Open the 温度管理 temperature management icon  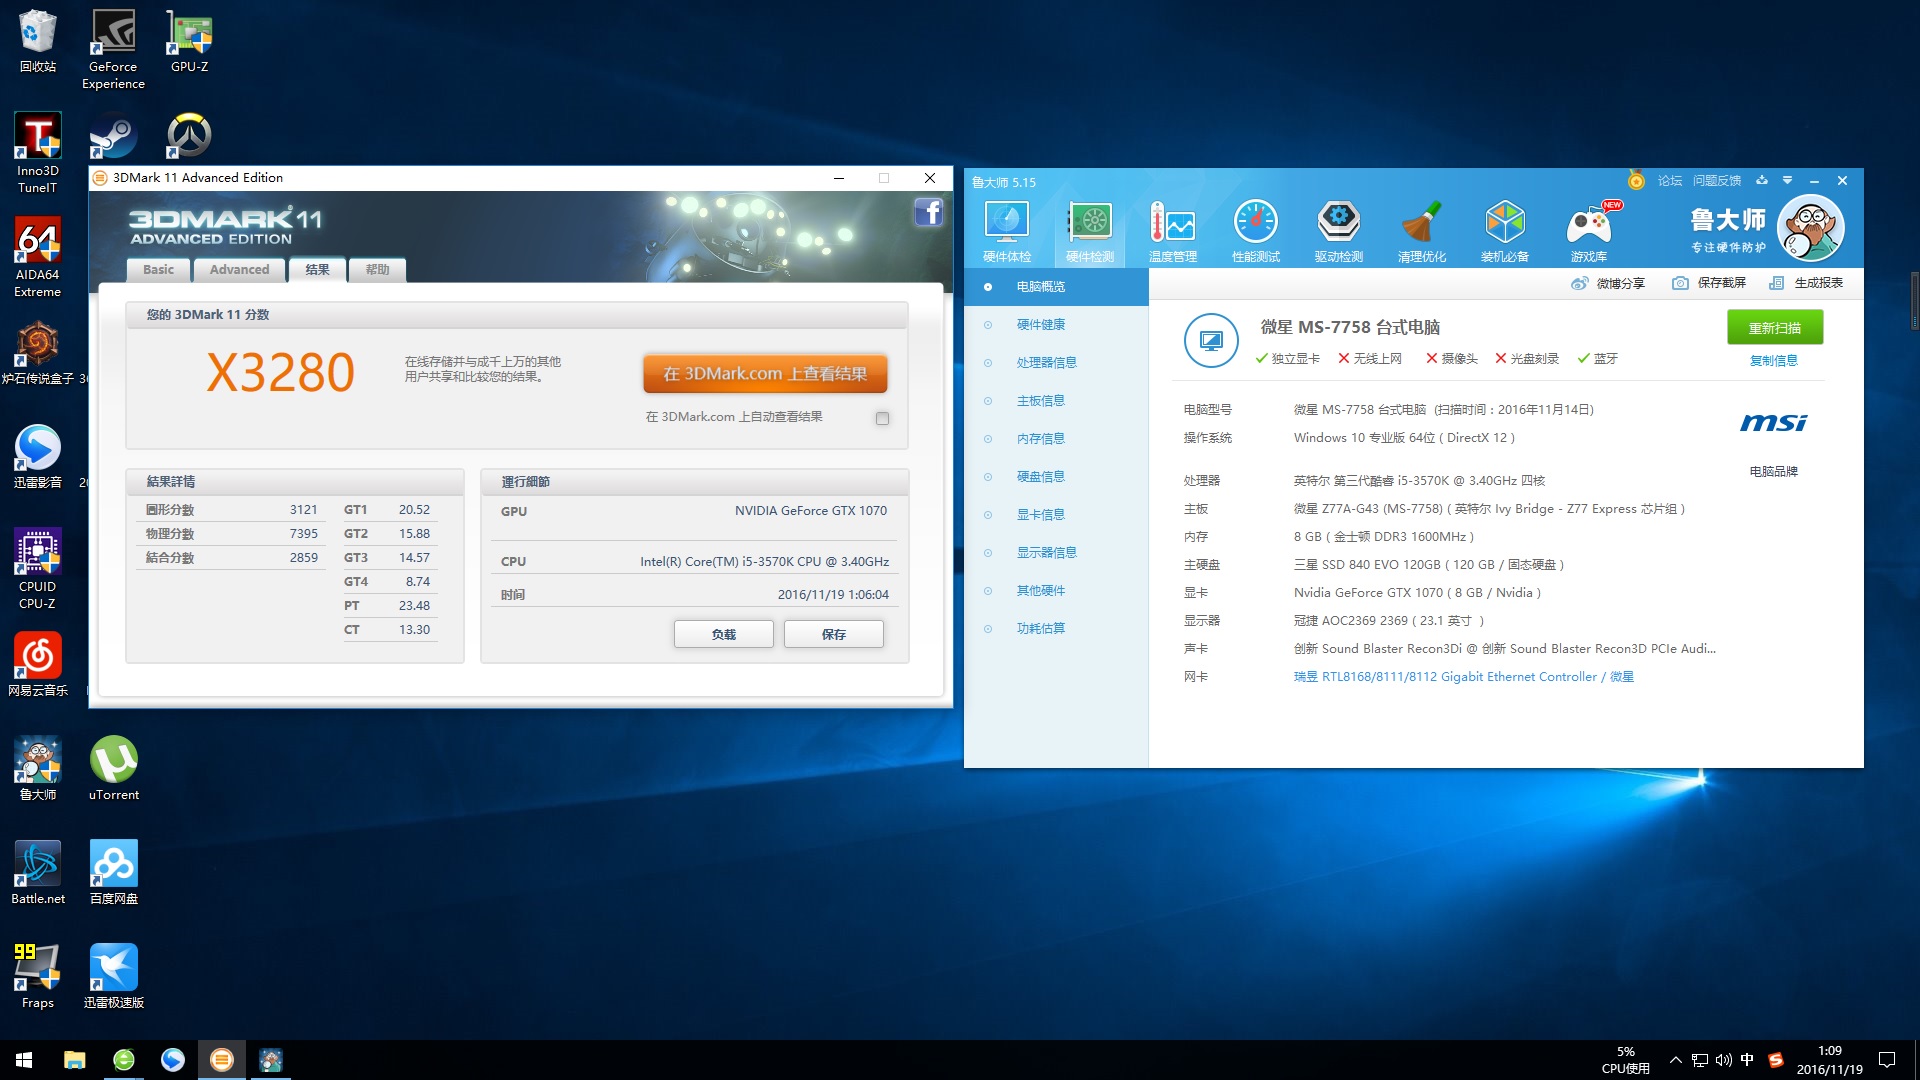pos(1173,229)
